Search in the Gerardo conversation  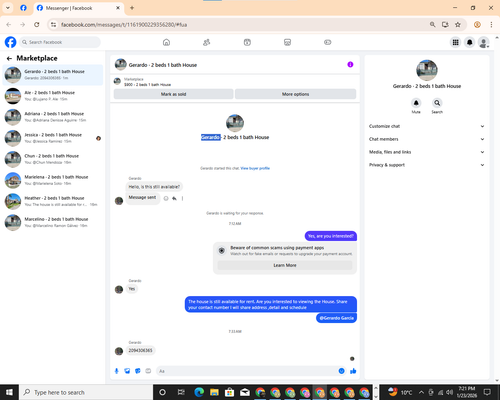coord(437,103)
